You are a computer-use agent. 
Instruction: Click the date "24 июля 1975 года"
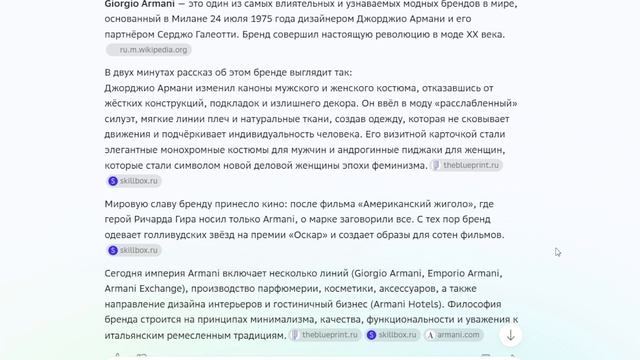(253, 19)
